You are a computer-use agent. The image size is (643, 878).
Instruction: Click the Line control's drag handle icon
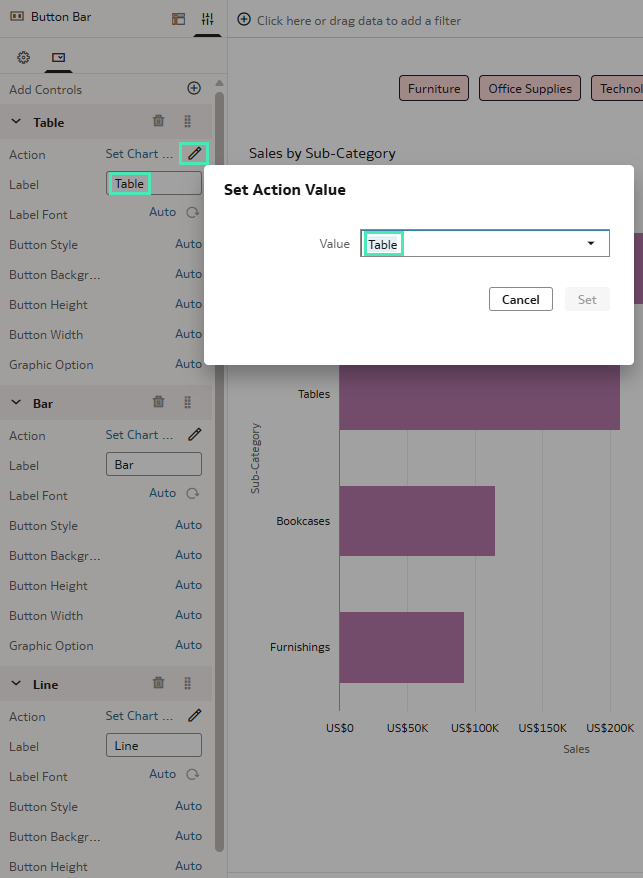click(x=187, y=684)
